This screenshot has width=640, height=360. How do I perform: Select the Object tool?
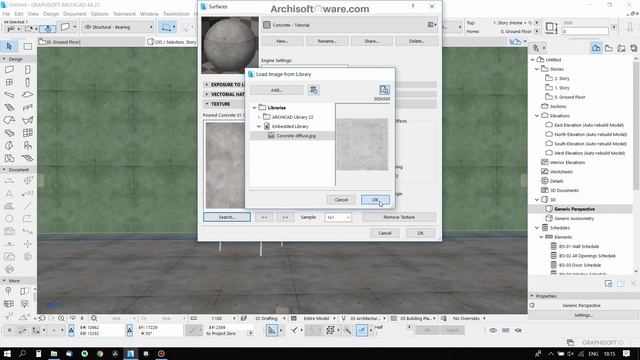(27, 146)
